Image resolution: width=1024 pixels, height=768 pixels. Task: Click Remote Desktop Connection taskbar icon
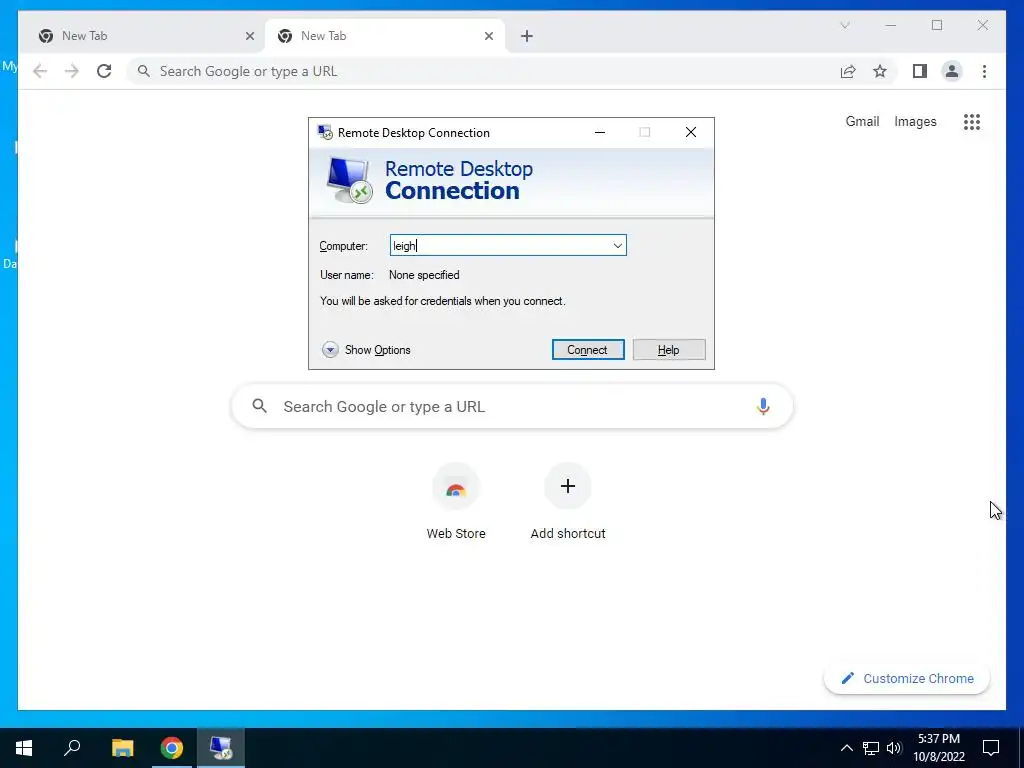pyautogui.click(x=221, y=748)
